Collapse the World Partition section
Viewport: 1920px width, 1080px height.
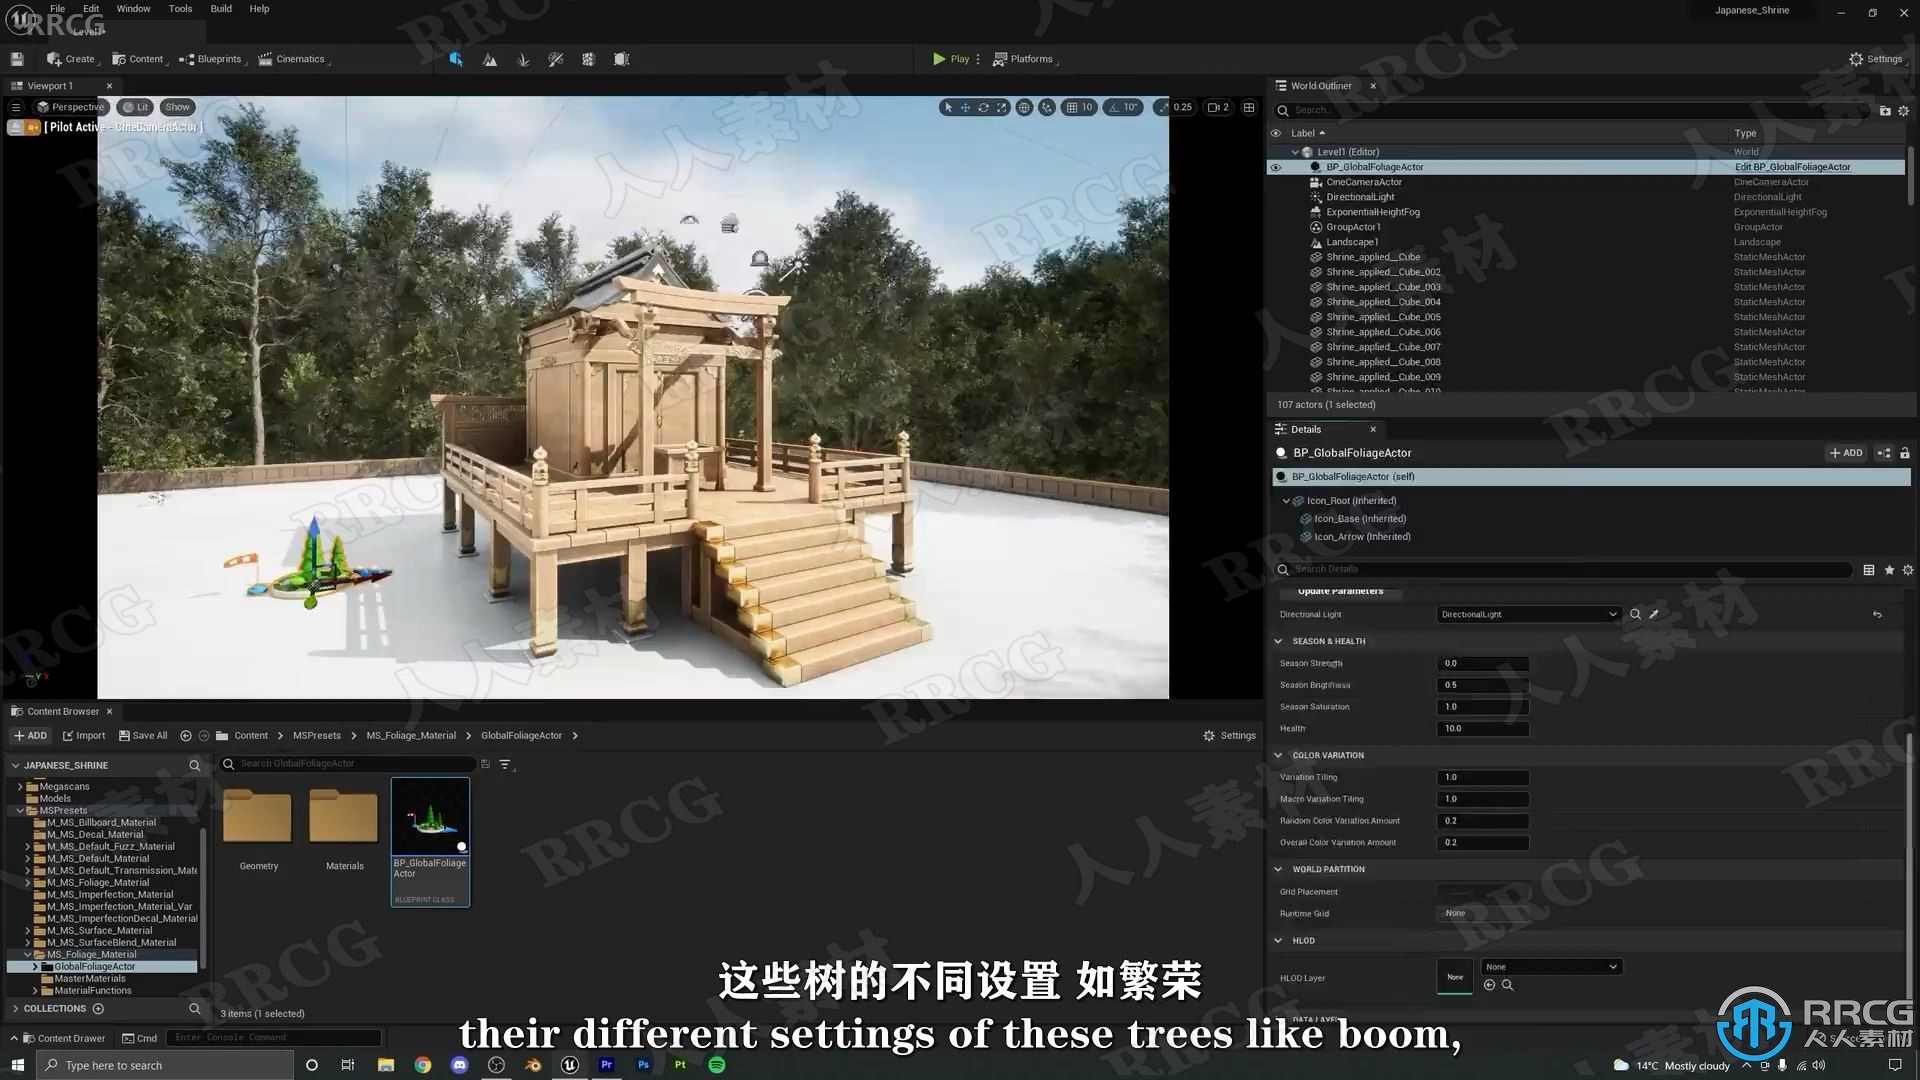(1278, 869)
